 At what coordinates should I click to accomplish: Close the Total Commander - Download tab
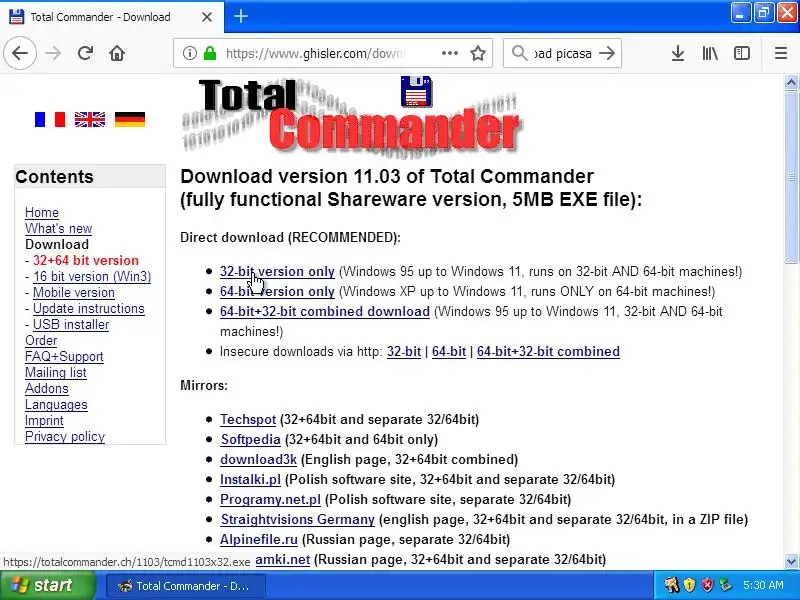coord(207,17)
